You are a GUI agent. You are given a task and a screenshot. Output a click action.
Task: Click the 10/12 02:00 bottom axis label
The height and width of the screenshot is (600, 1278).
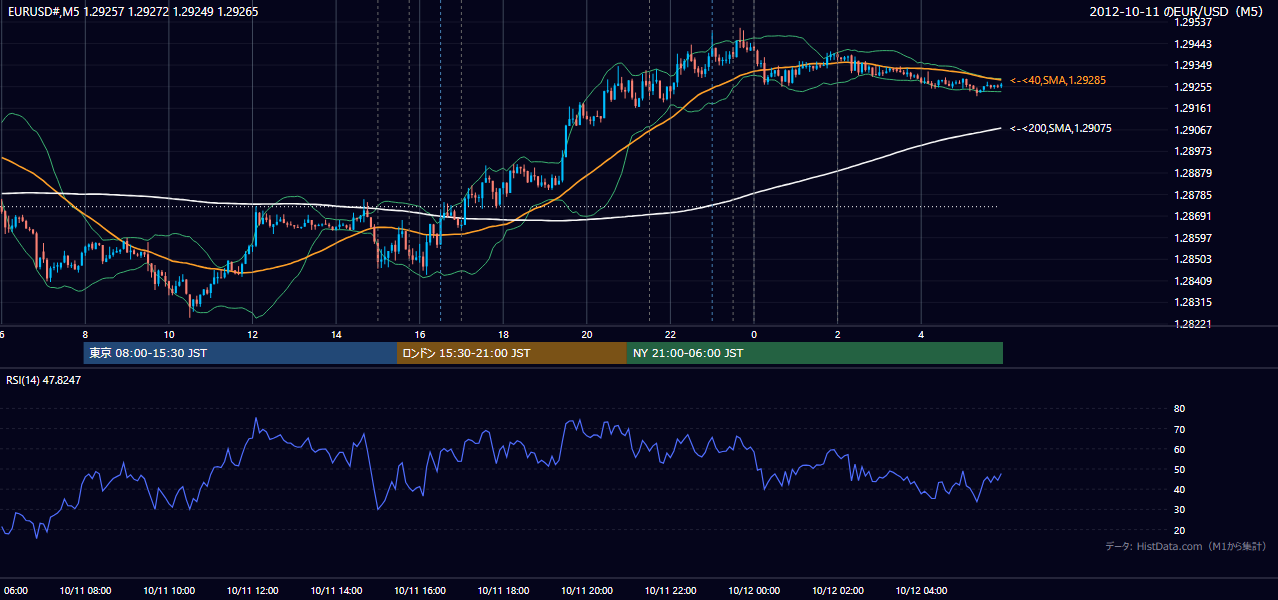pyautogui.click(x=838, y=591)
